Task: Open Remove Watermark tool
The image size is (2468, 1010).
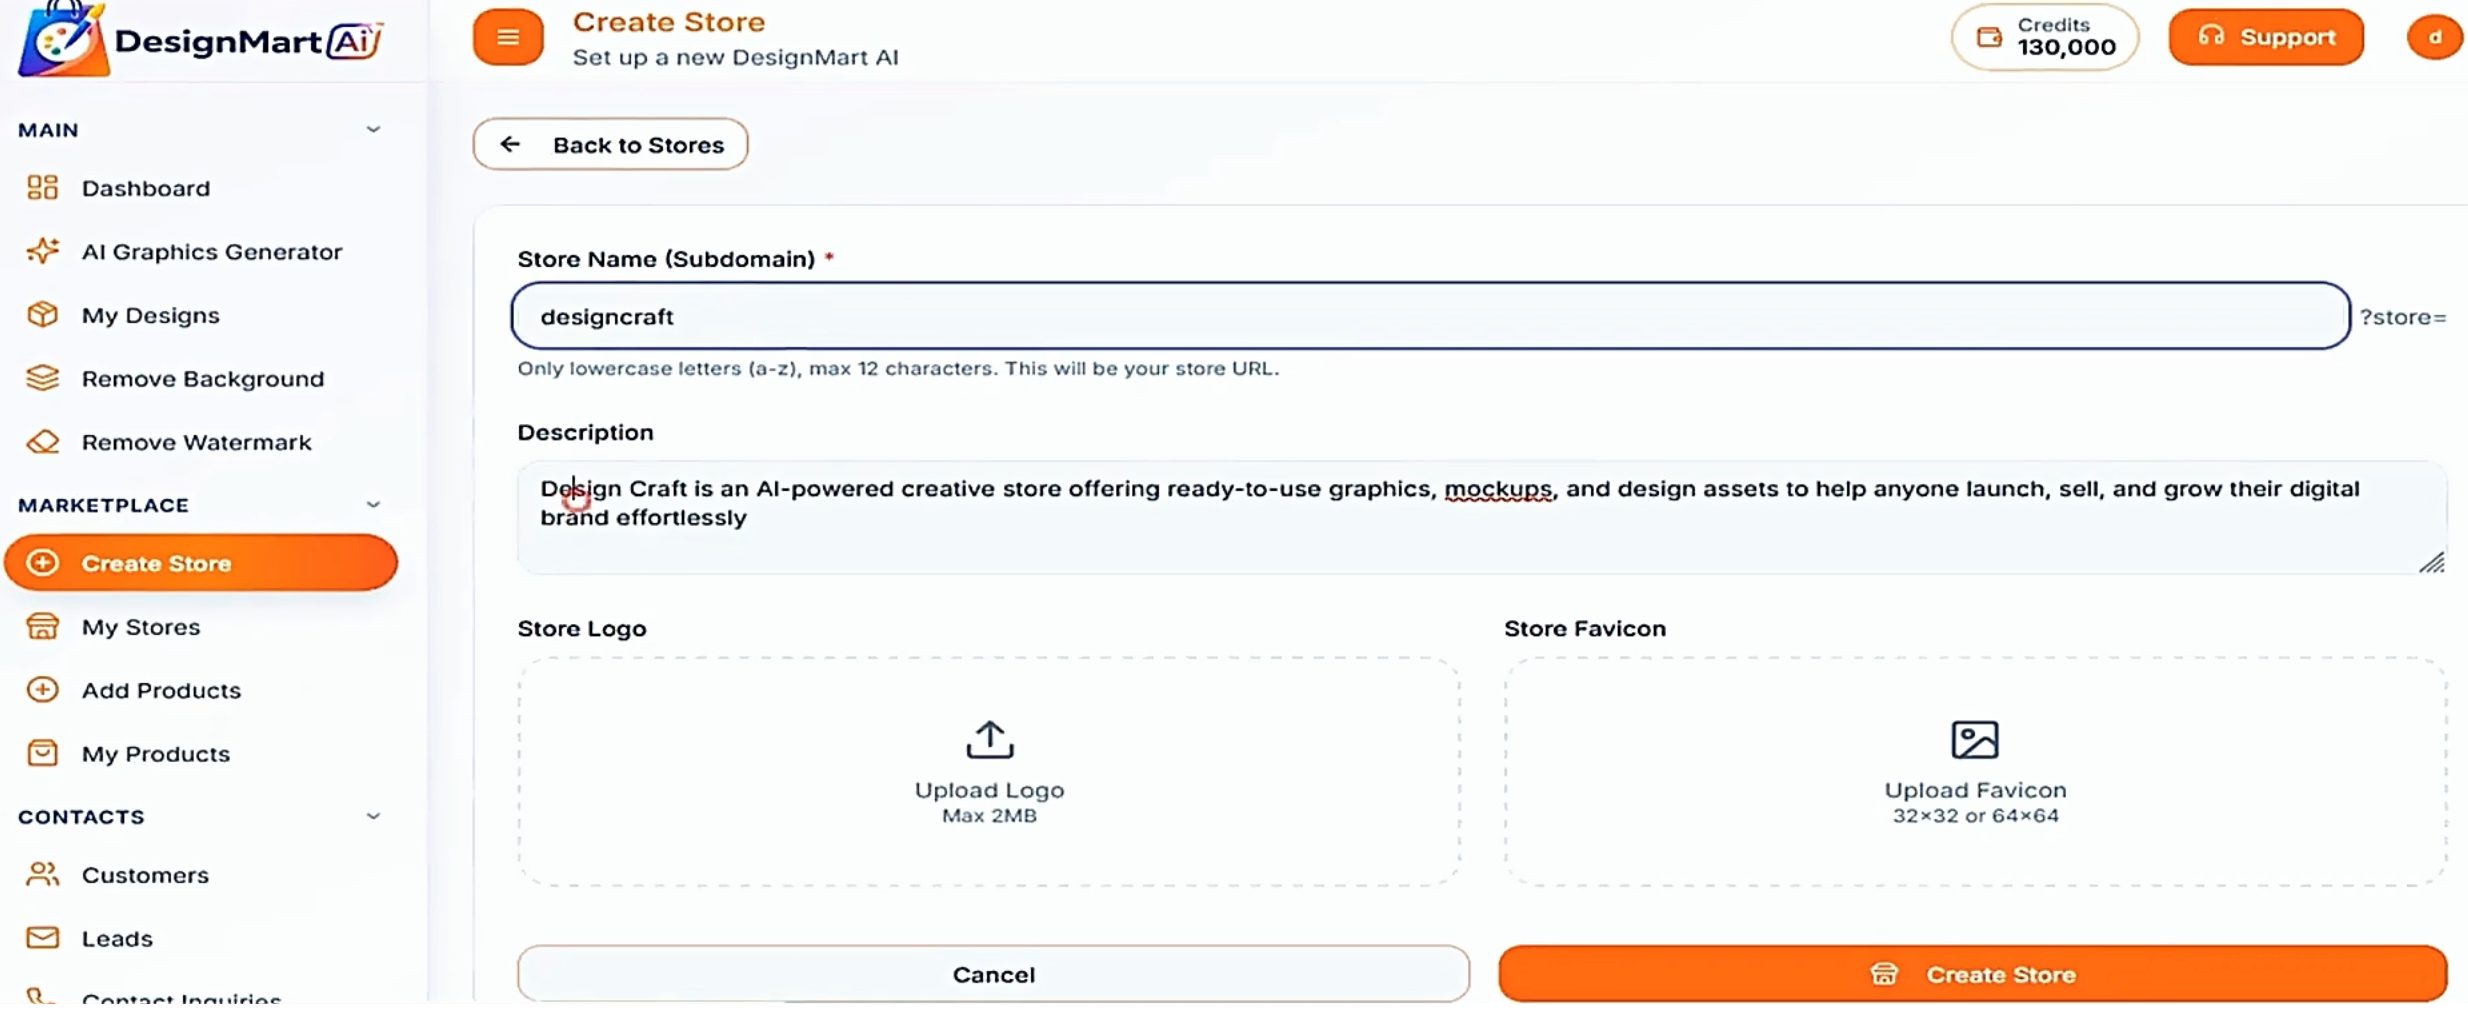Action: coord(196,442)
